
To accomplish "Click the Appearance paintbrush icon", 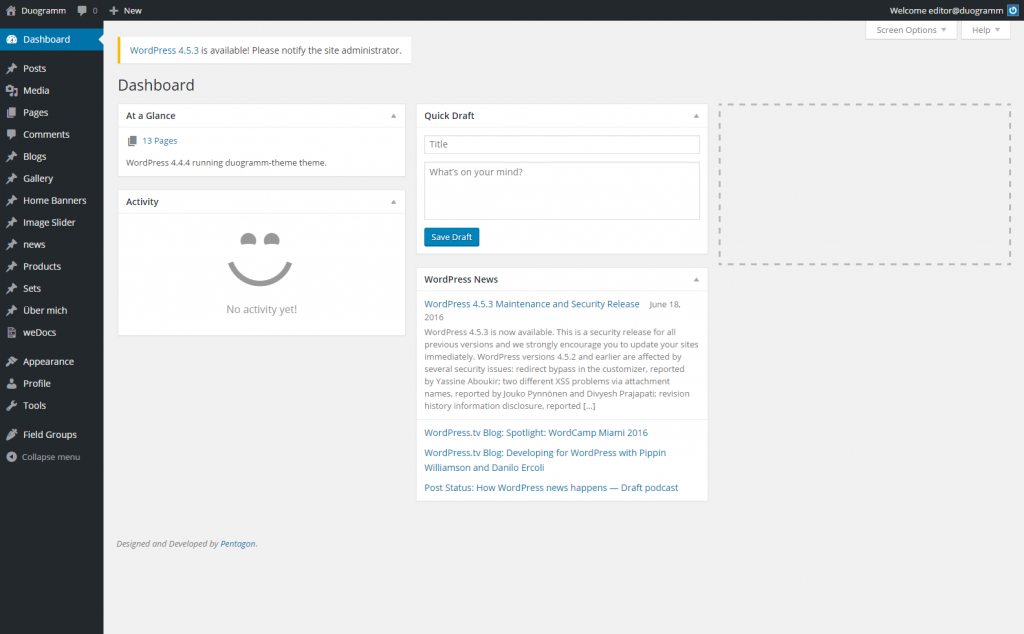I will point(11,362).
